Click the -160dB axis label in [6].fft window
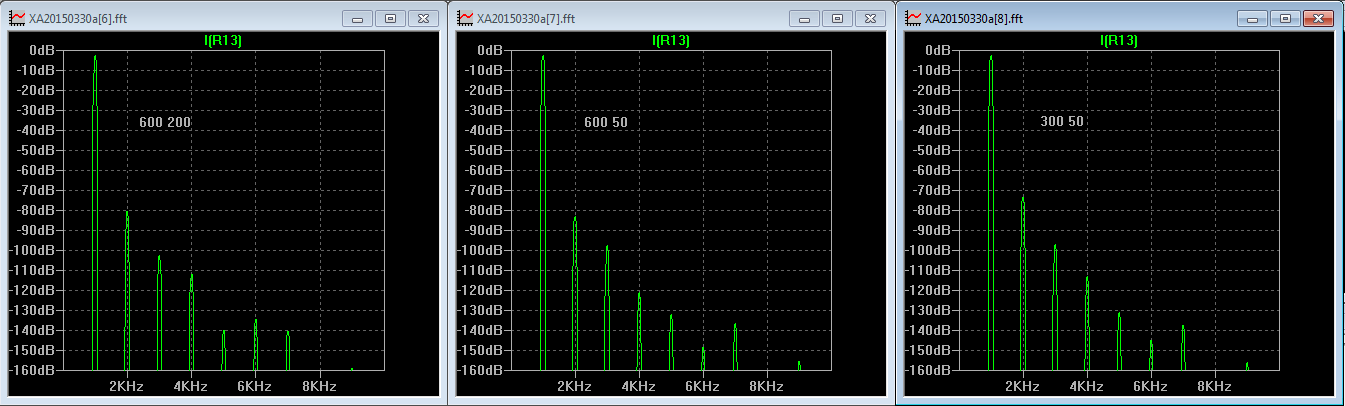 [x=34, y=370]
